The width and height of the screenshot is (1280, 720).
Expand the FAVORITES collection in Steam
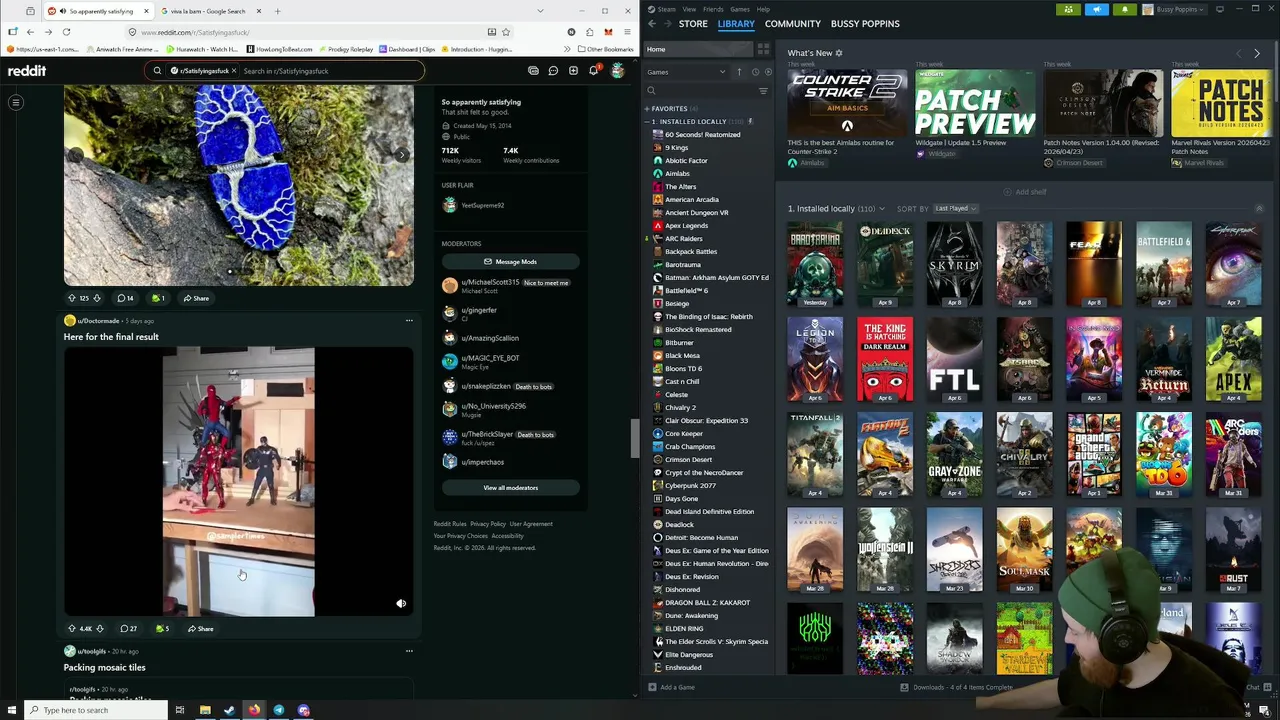point(647,108)
